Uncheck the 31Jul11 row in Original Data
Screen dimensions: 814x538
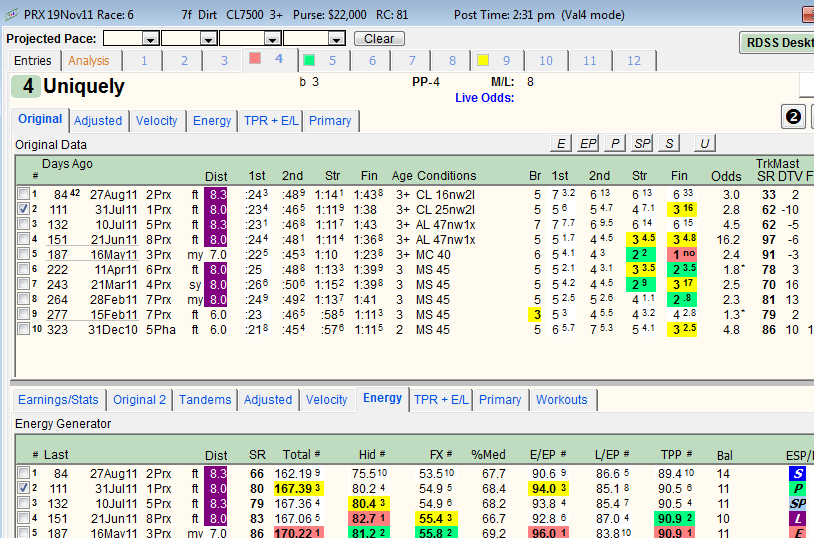(x=23, y=209)
